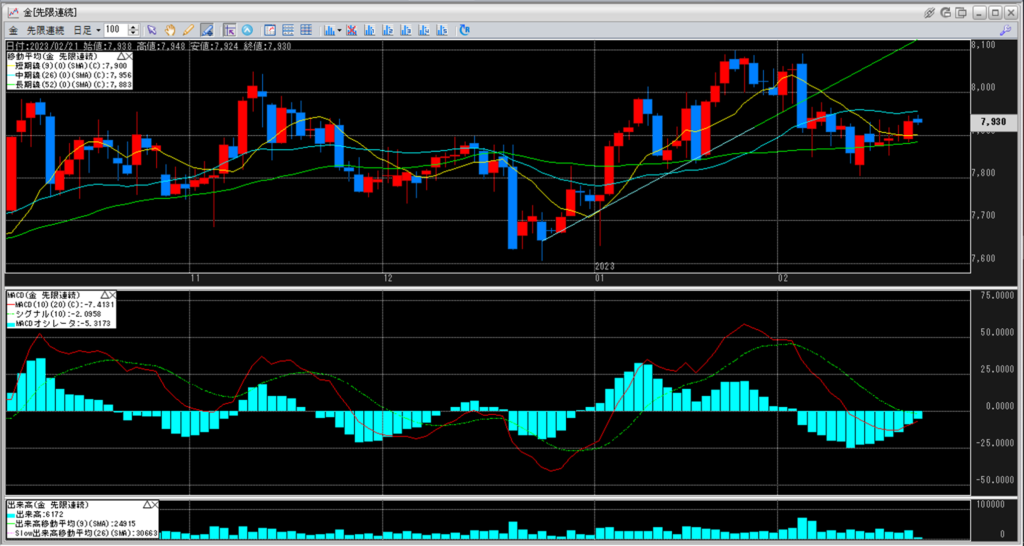Select the highlighted eraser marker tool
This screenshot has height=546, width=1024.
tap(207, 30)
